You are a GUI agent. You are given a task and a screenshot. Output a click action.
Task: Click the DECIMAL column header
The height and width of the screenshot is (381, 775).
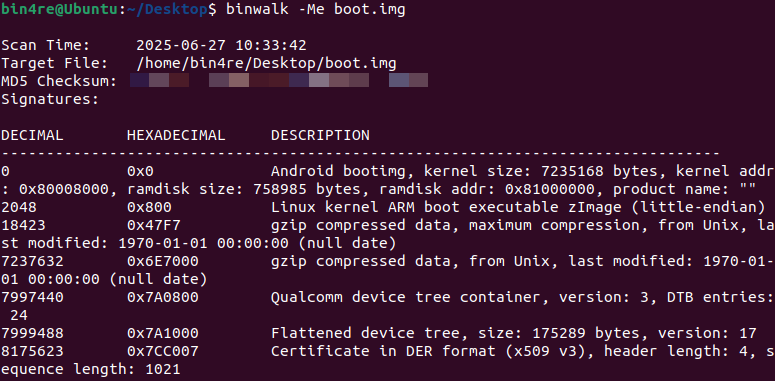point(32,135)
